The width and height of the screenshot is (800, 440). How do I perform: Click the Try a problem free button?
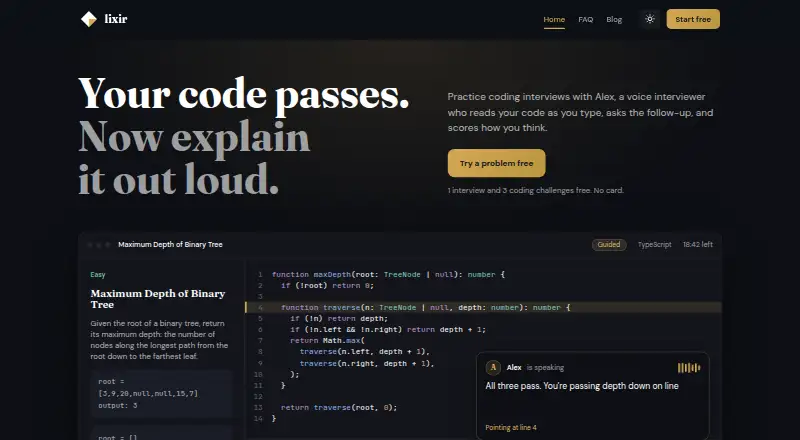496,163
